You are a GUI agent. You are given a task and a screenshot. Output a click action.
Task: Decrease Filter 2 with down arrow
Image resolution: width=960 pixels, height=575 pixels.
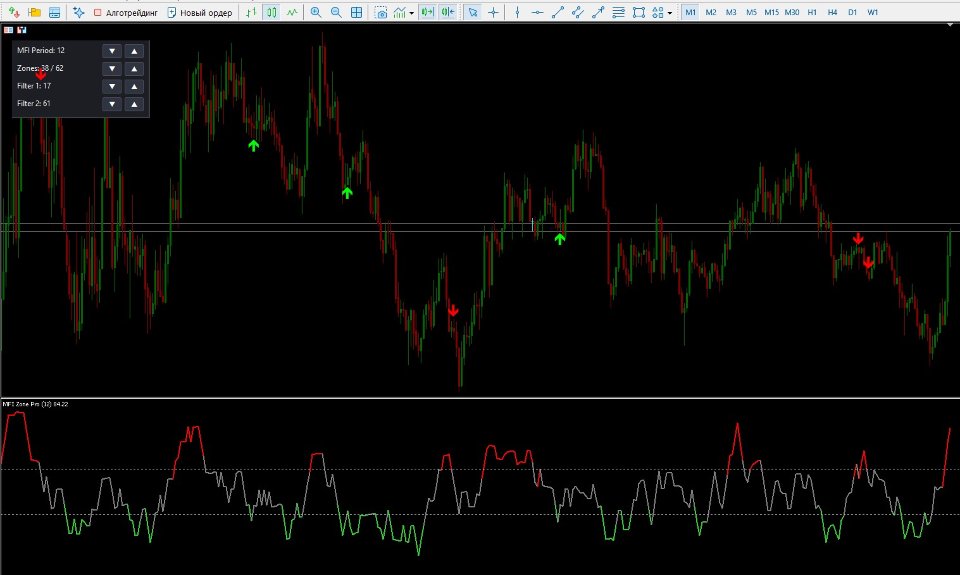[112, 104]
